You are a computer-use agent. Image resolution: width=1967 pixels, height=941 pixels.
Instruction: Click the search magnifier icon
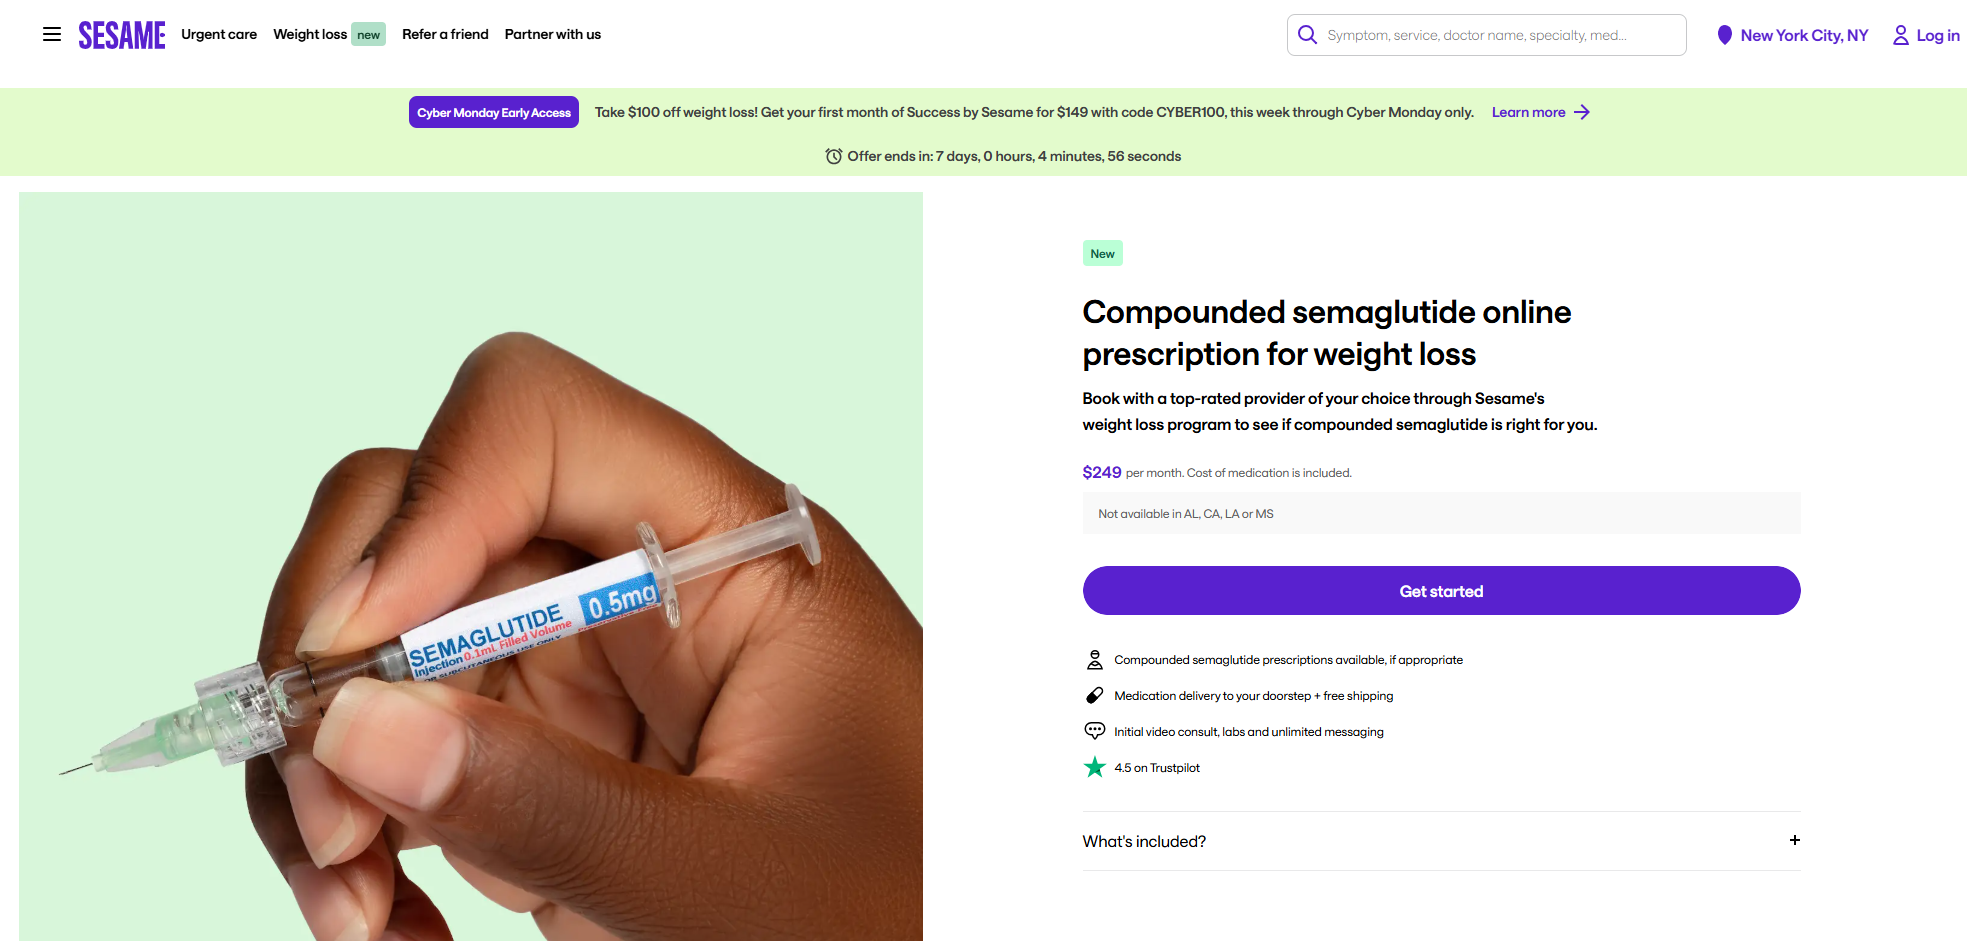pyautogui.click(x=1307, y=35)
